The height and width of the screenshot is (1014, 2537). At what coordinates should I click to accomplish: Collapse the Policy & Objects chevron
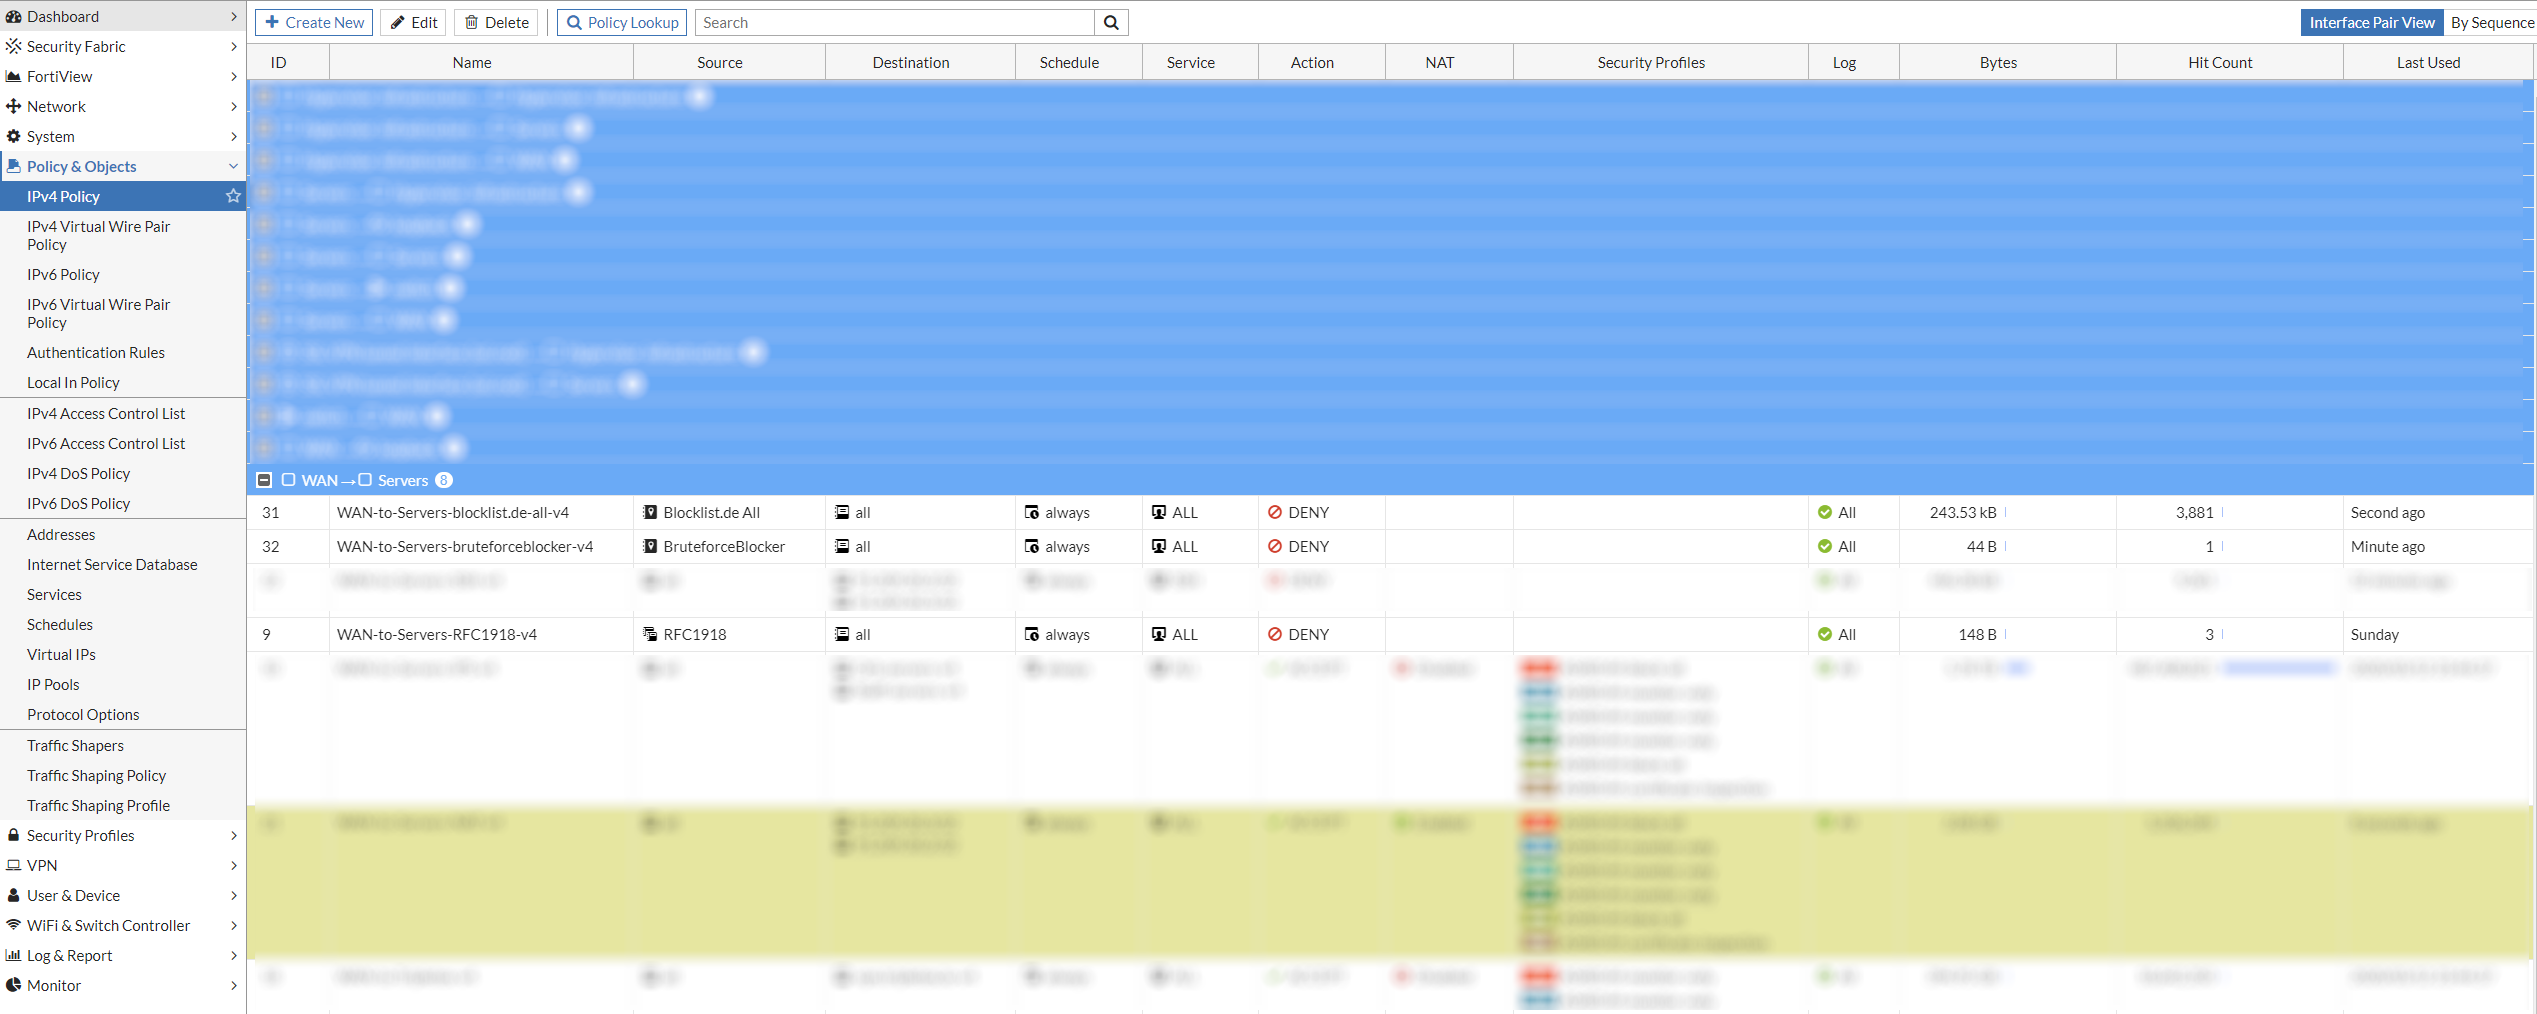tap(234, 167)
